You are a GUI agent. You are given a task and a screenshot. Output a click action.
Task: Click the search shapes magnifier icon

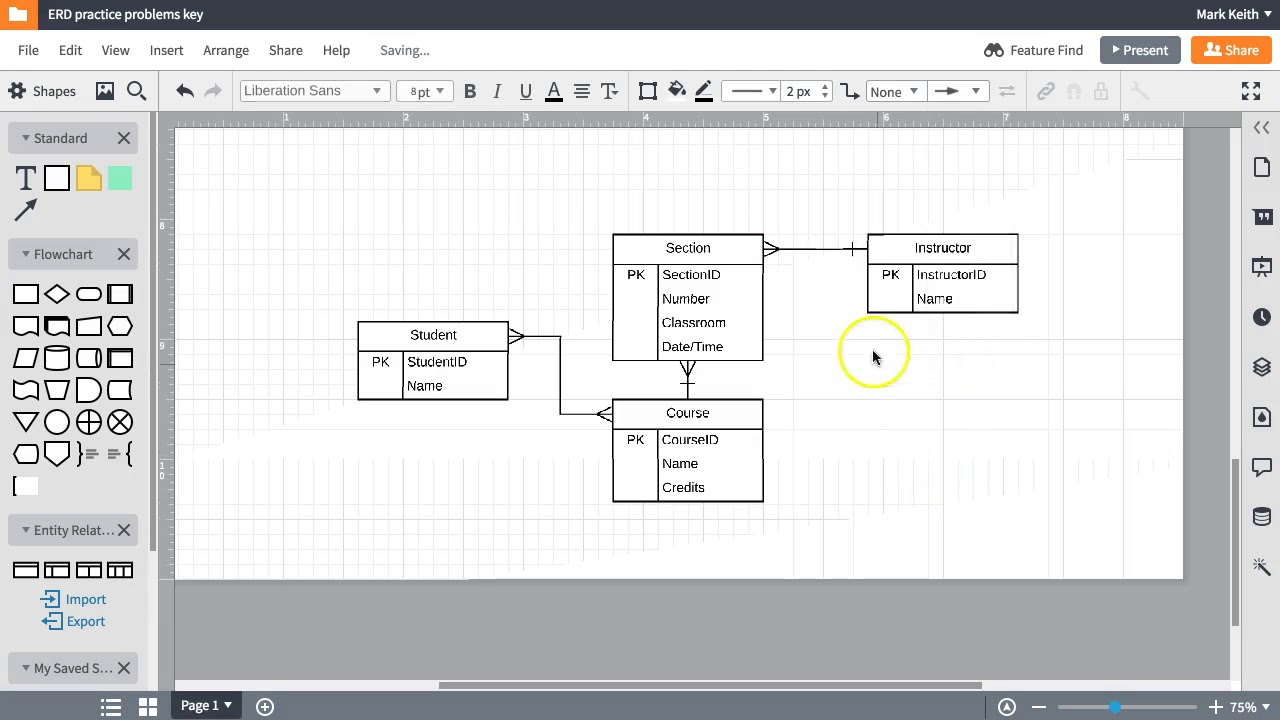pyautogui.click(x=137, y=91)
